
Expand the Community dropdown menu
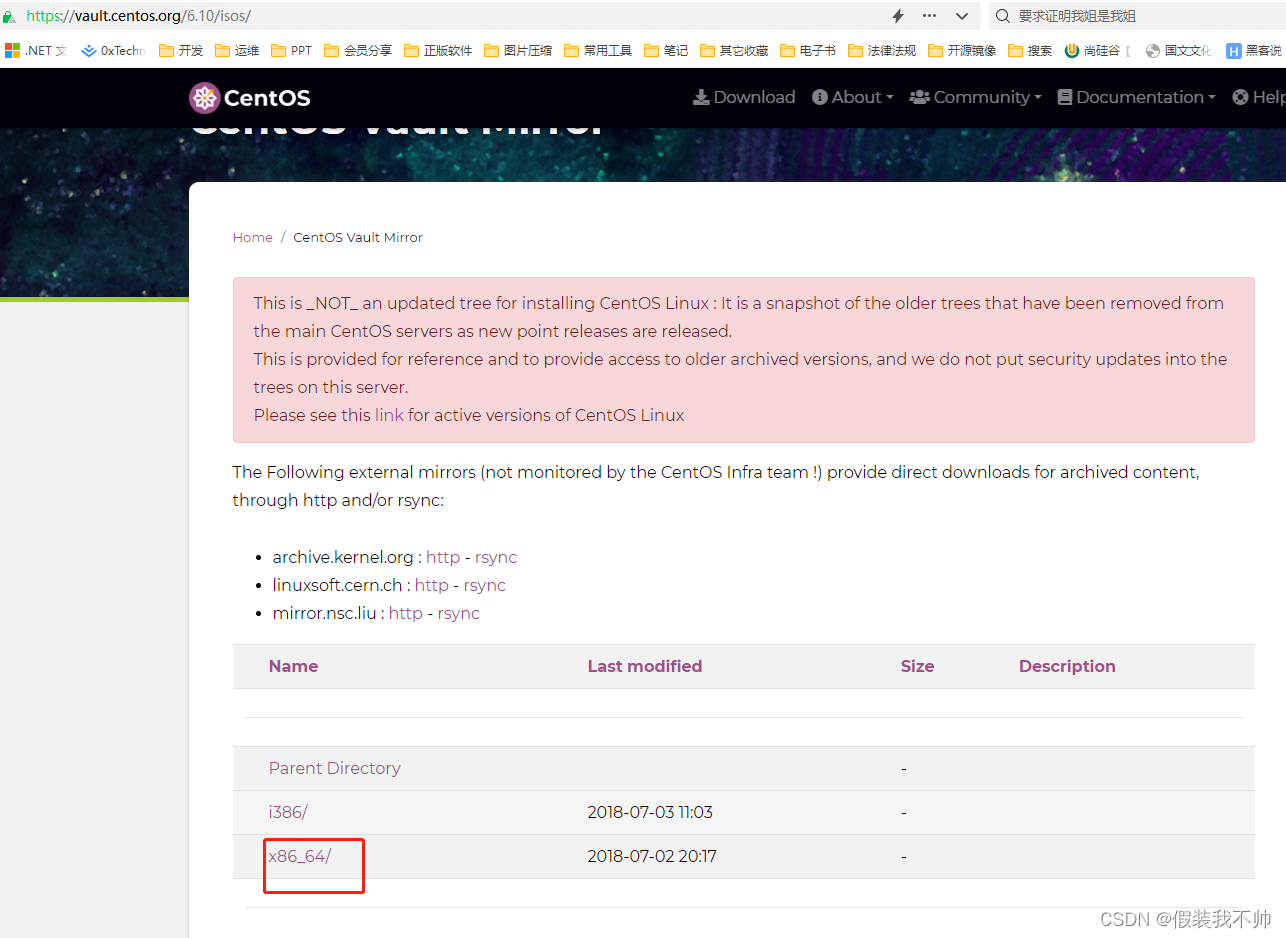(x=975, y=97)
